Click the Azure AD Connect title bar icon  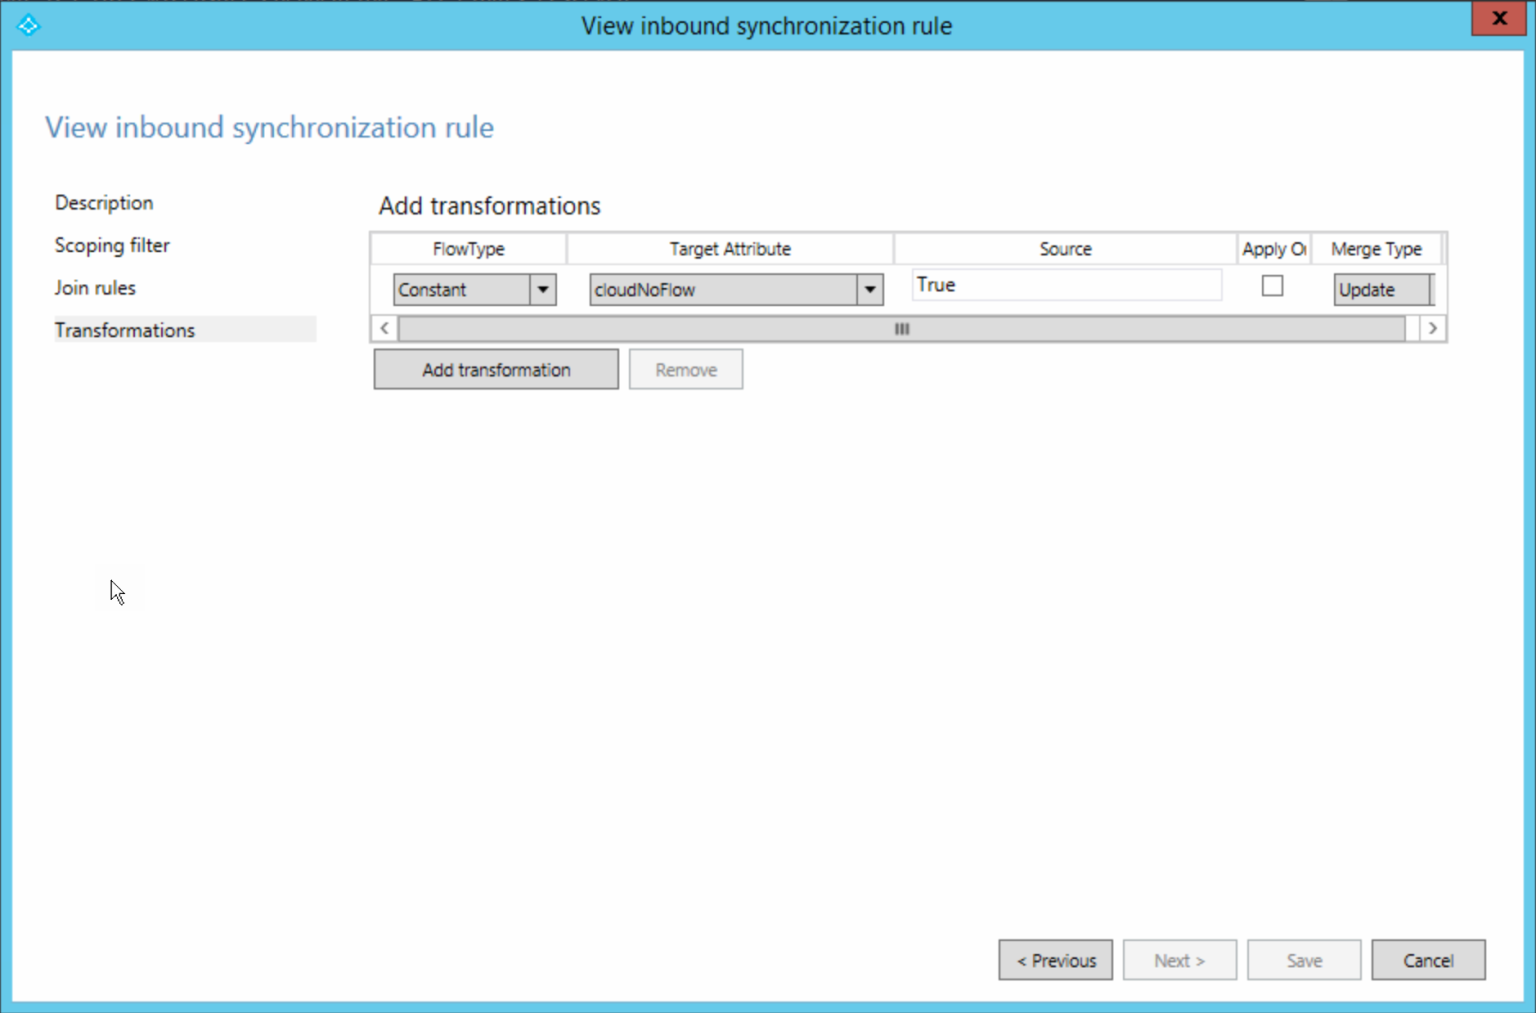pos(28,25)
